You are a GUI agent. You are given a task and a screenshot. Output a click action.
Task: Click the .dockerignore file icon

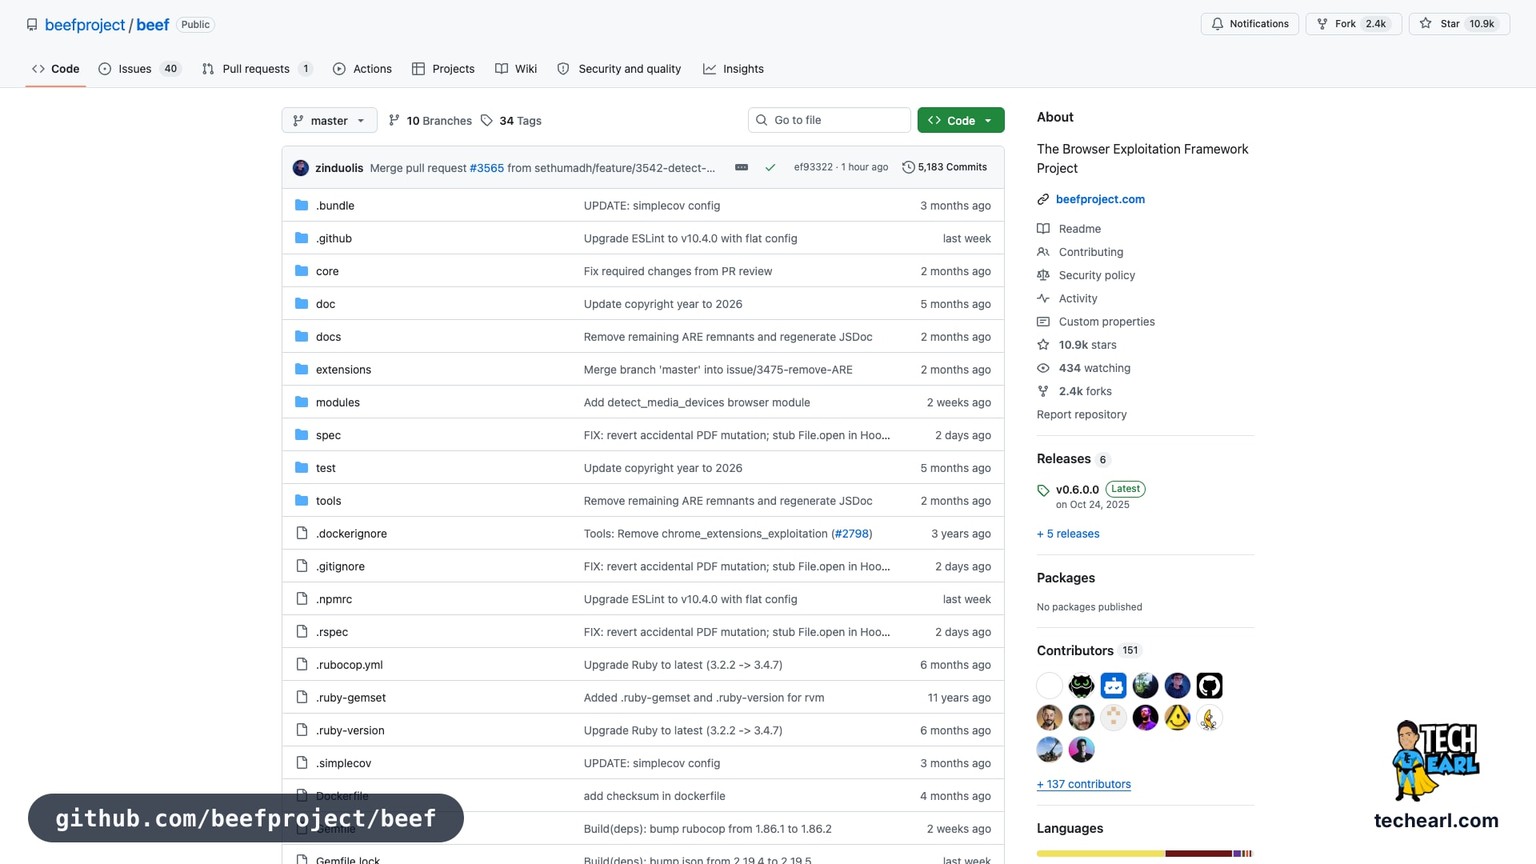click(302, 533)
